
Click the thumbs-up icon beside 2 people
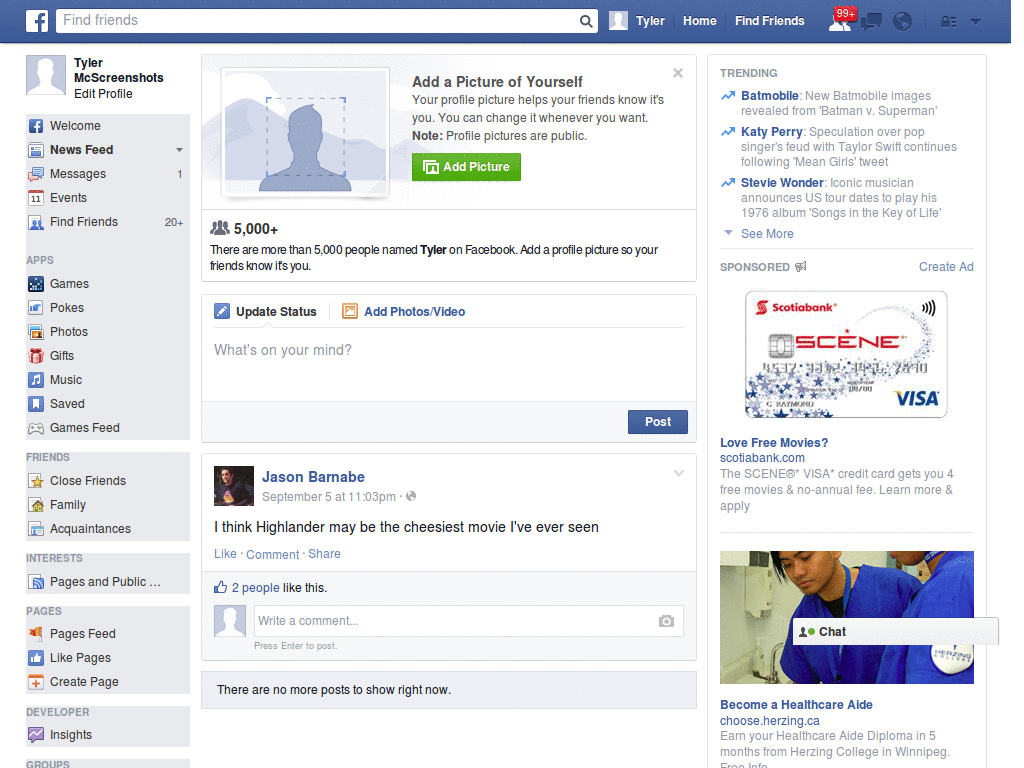(x=221, y=587)
